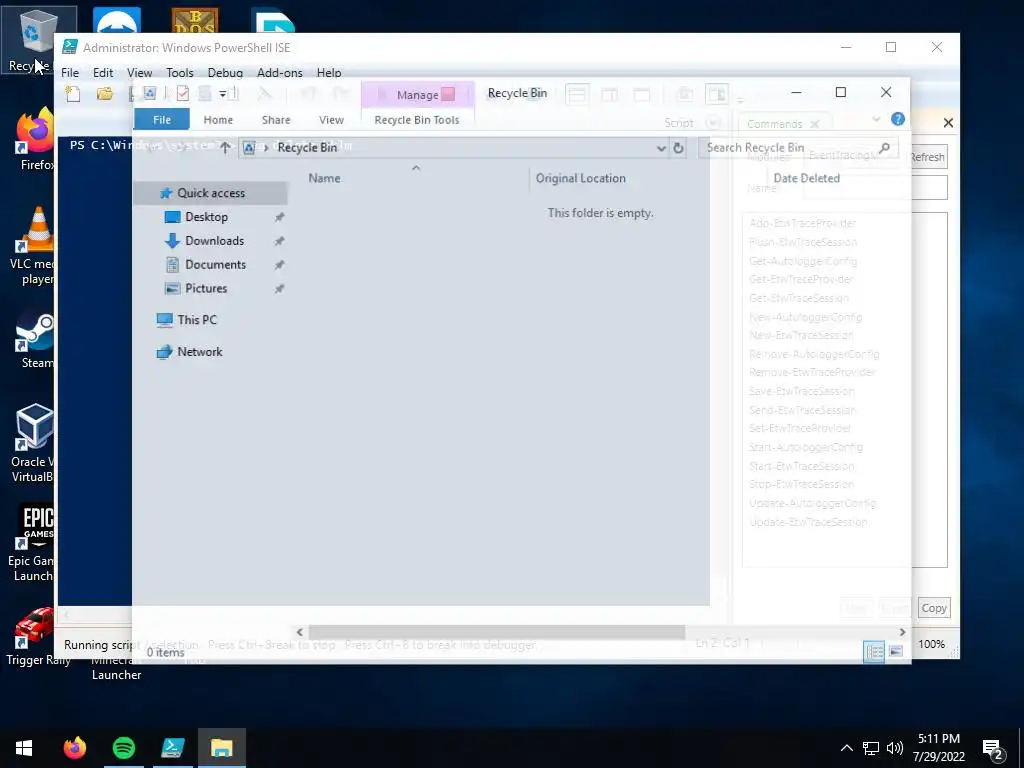Image resolution: width=1024 pixels, height=768 pixels.
Task: Click Spotify in the taskbar
Action: [124, 748]
